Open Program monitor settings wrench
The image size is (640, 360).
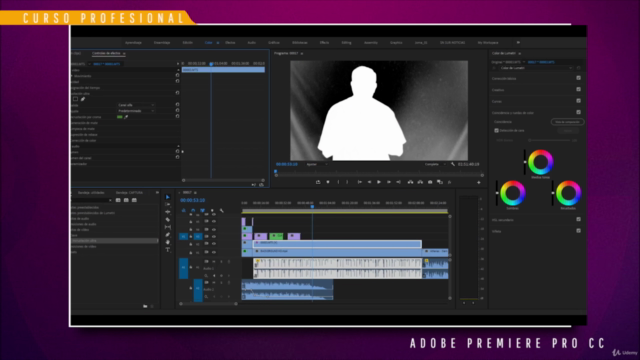(453, 164)
